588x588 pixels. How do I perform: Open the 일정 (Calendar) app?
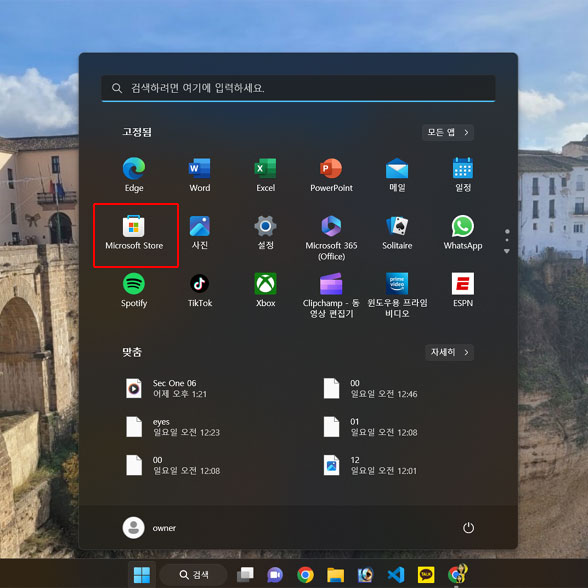(x=463, y=175)
